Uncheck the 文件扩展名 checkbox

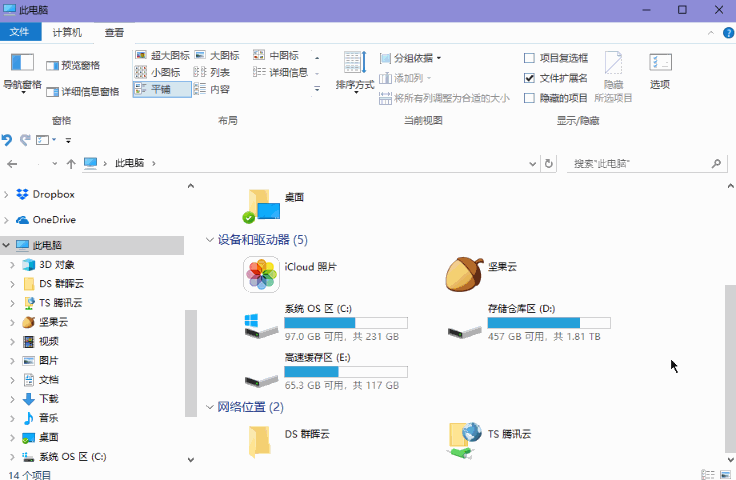(530, 78)
